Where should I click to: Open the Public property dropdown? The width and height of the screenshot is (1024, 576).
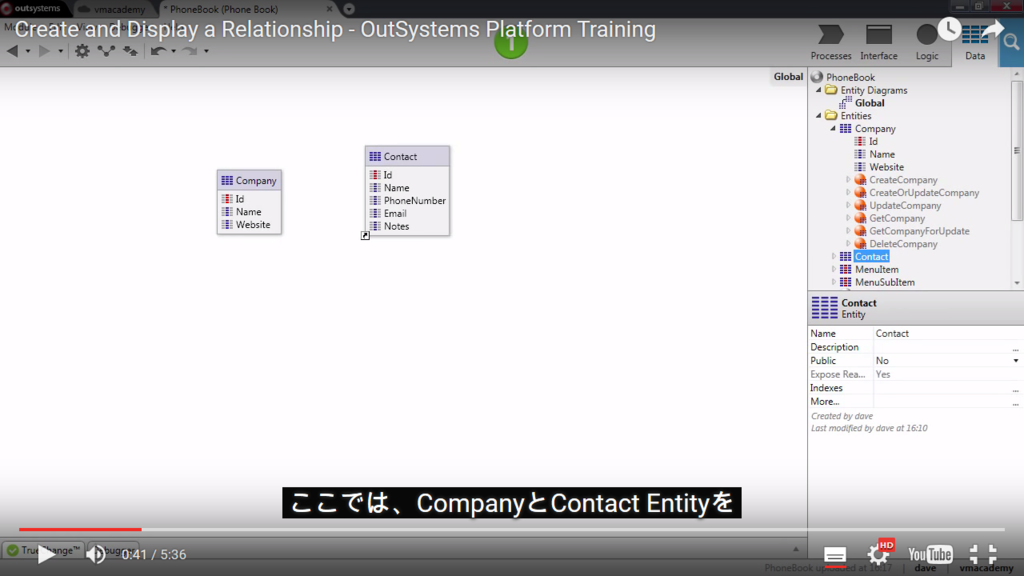coord(1016,360)
